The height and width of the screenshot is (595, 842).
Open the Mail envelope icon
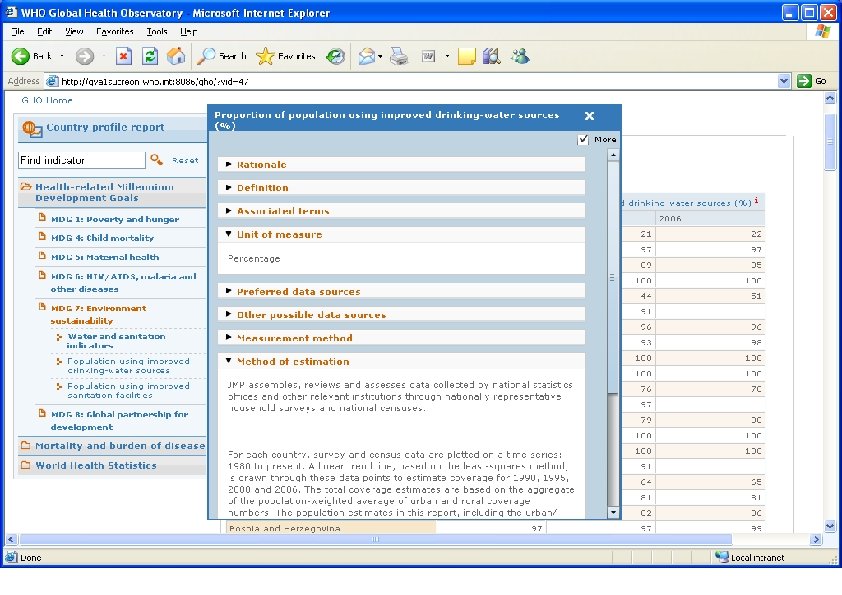pos(366,56)
